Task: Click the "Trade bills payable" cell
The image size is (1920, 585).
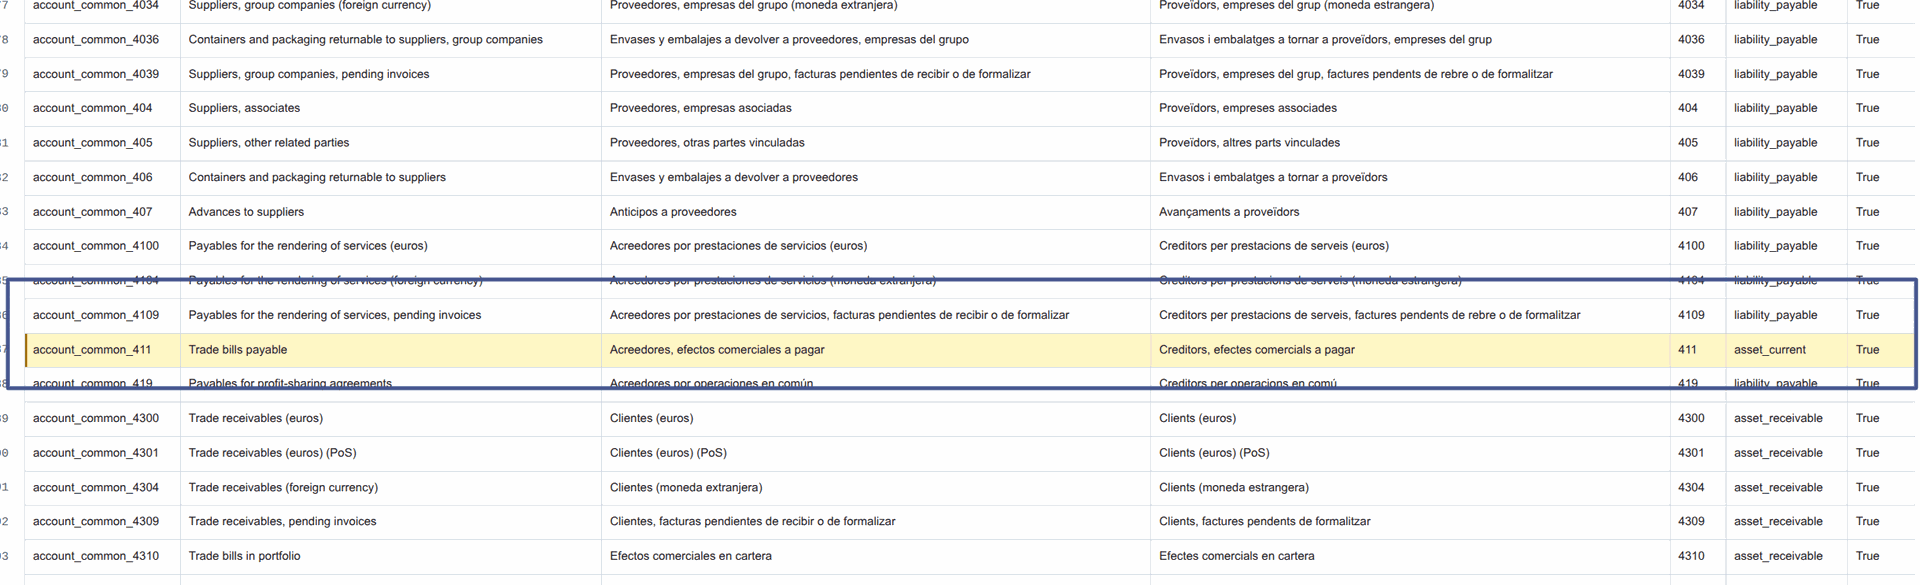Action: click(x=238, y=350)
